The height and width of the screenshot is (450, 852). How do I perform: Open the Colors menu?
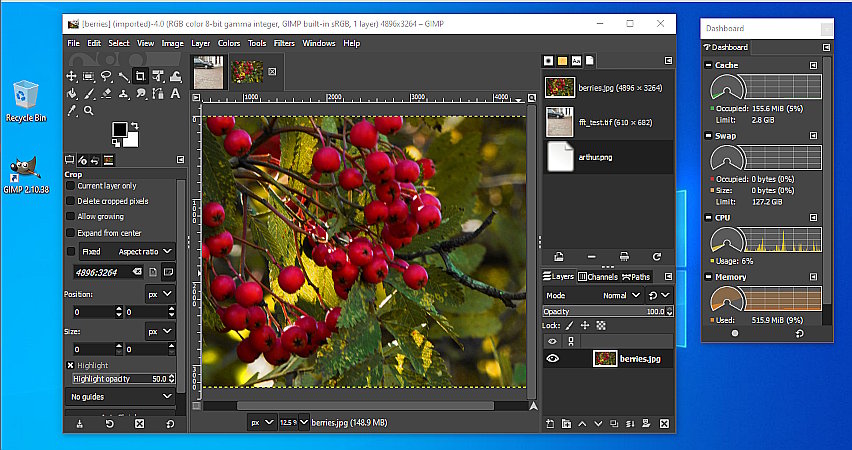click(229, 43)
